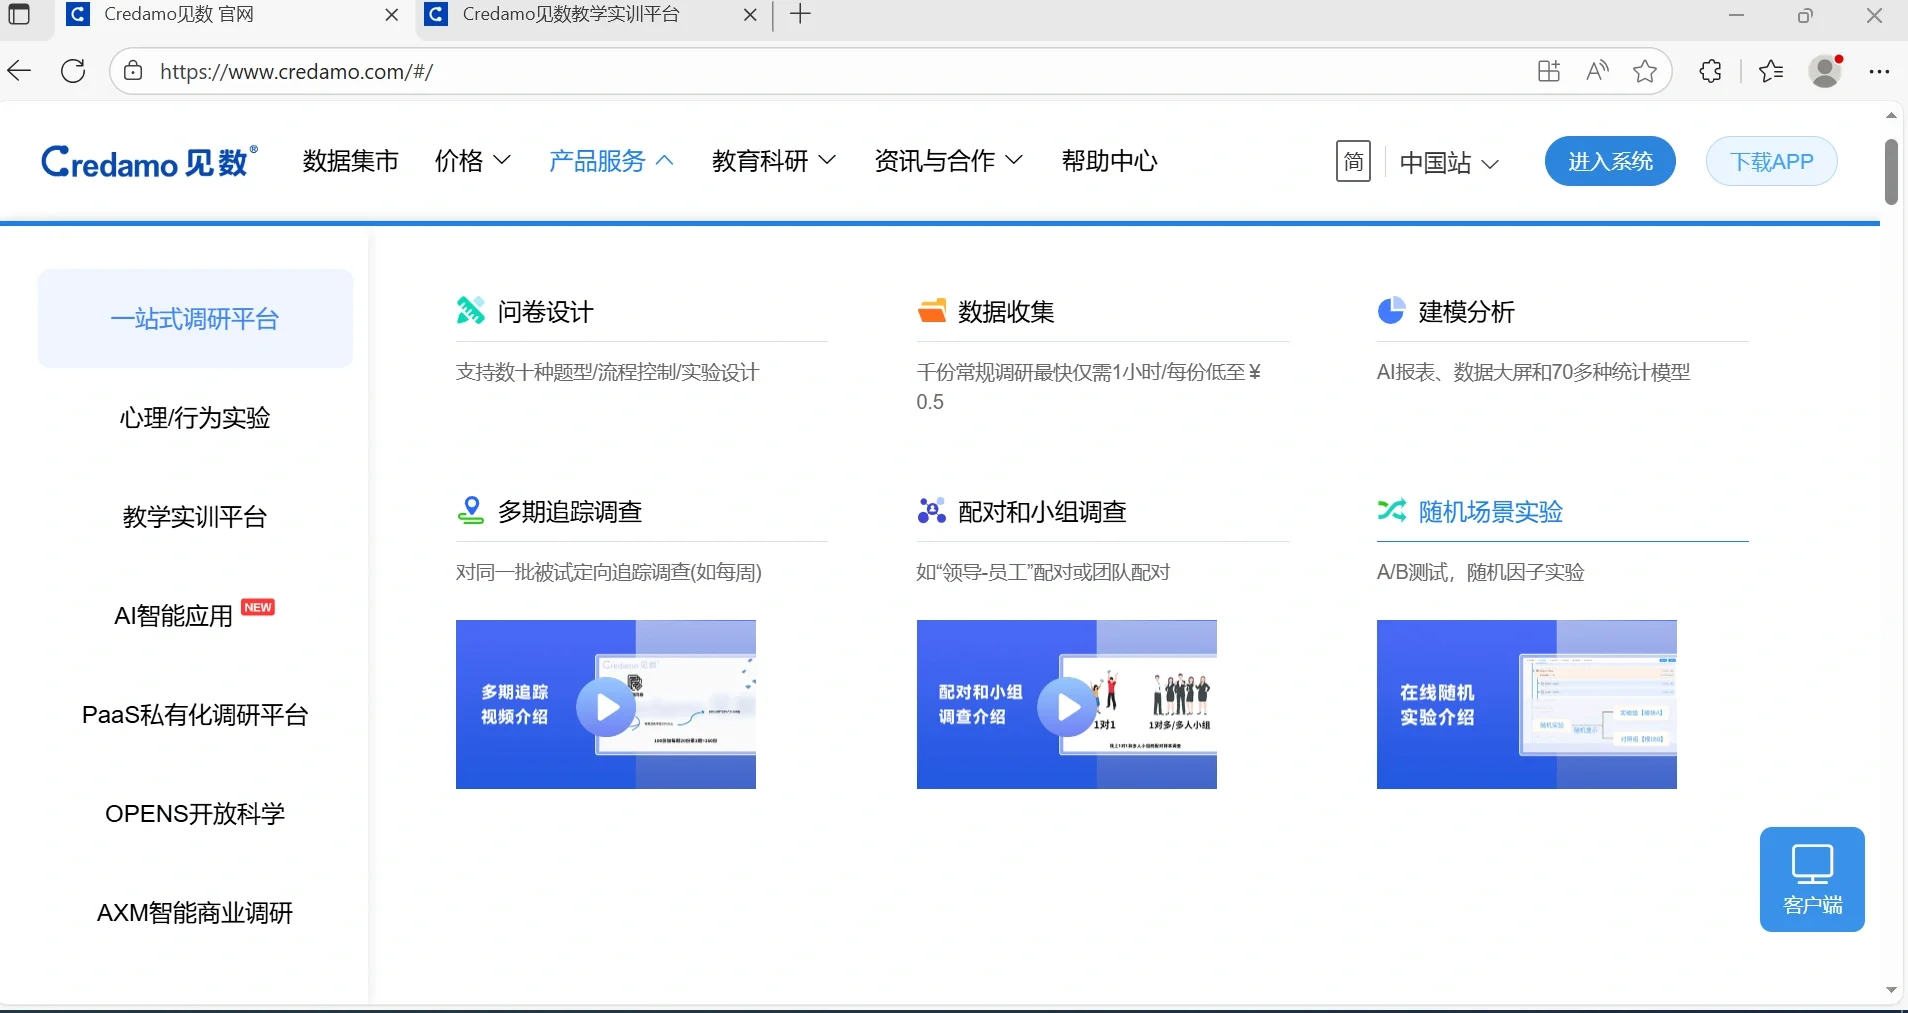The image size is (1908, 1013).
Task: Expand the 价格 dropdown menu
Action: 473,161
